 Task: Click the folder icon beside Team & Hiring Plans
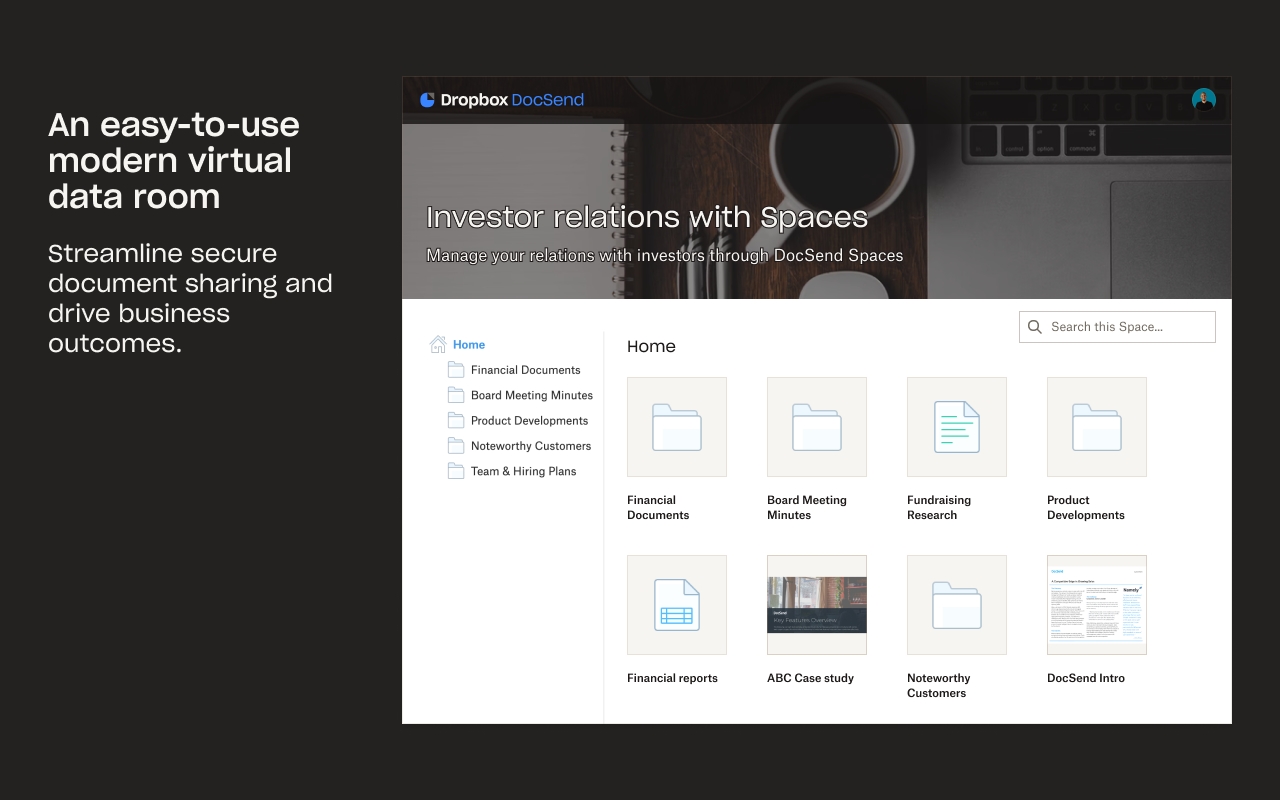coord(455,470)
